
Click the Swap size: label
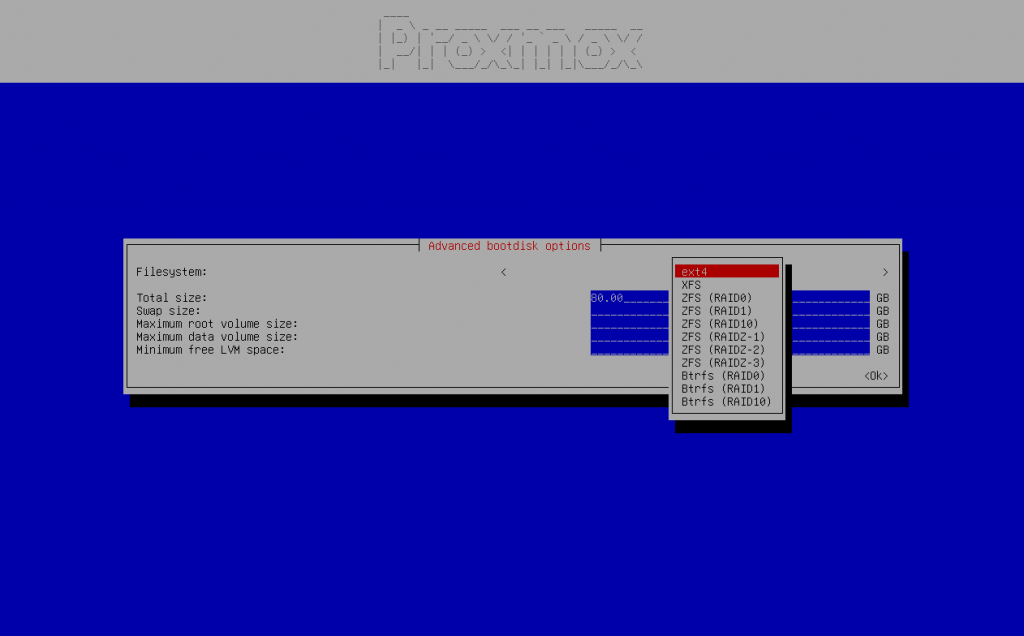coord(168,311)
